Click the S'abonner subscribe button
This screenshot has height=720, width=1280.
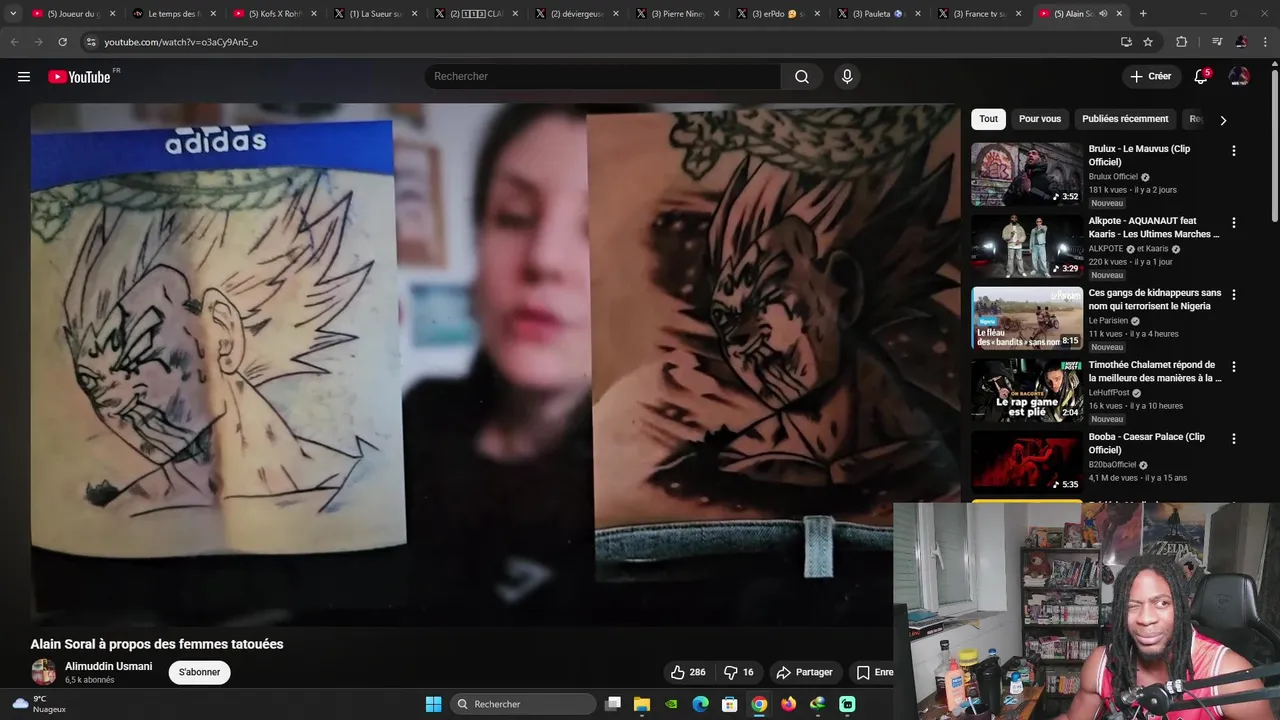point(199,672)
